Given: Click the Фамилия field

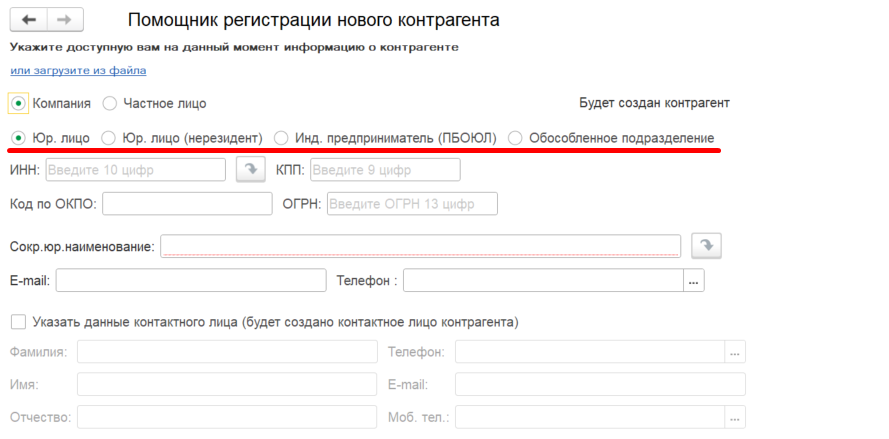Looking at the screenshot, I should (227, 352).
